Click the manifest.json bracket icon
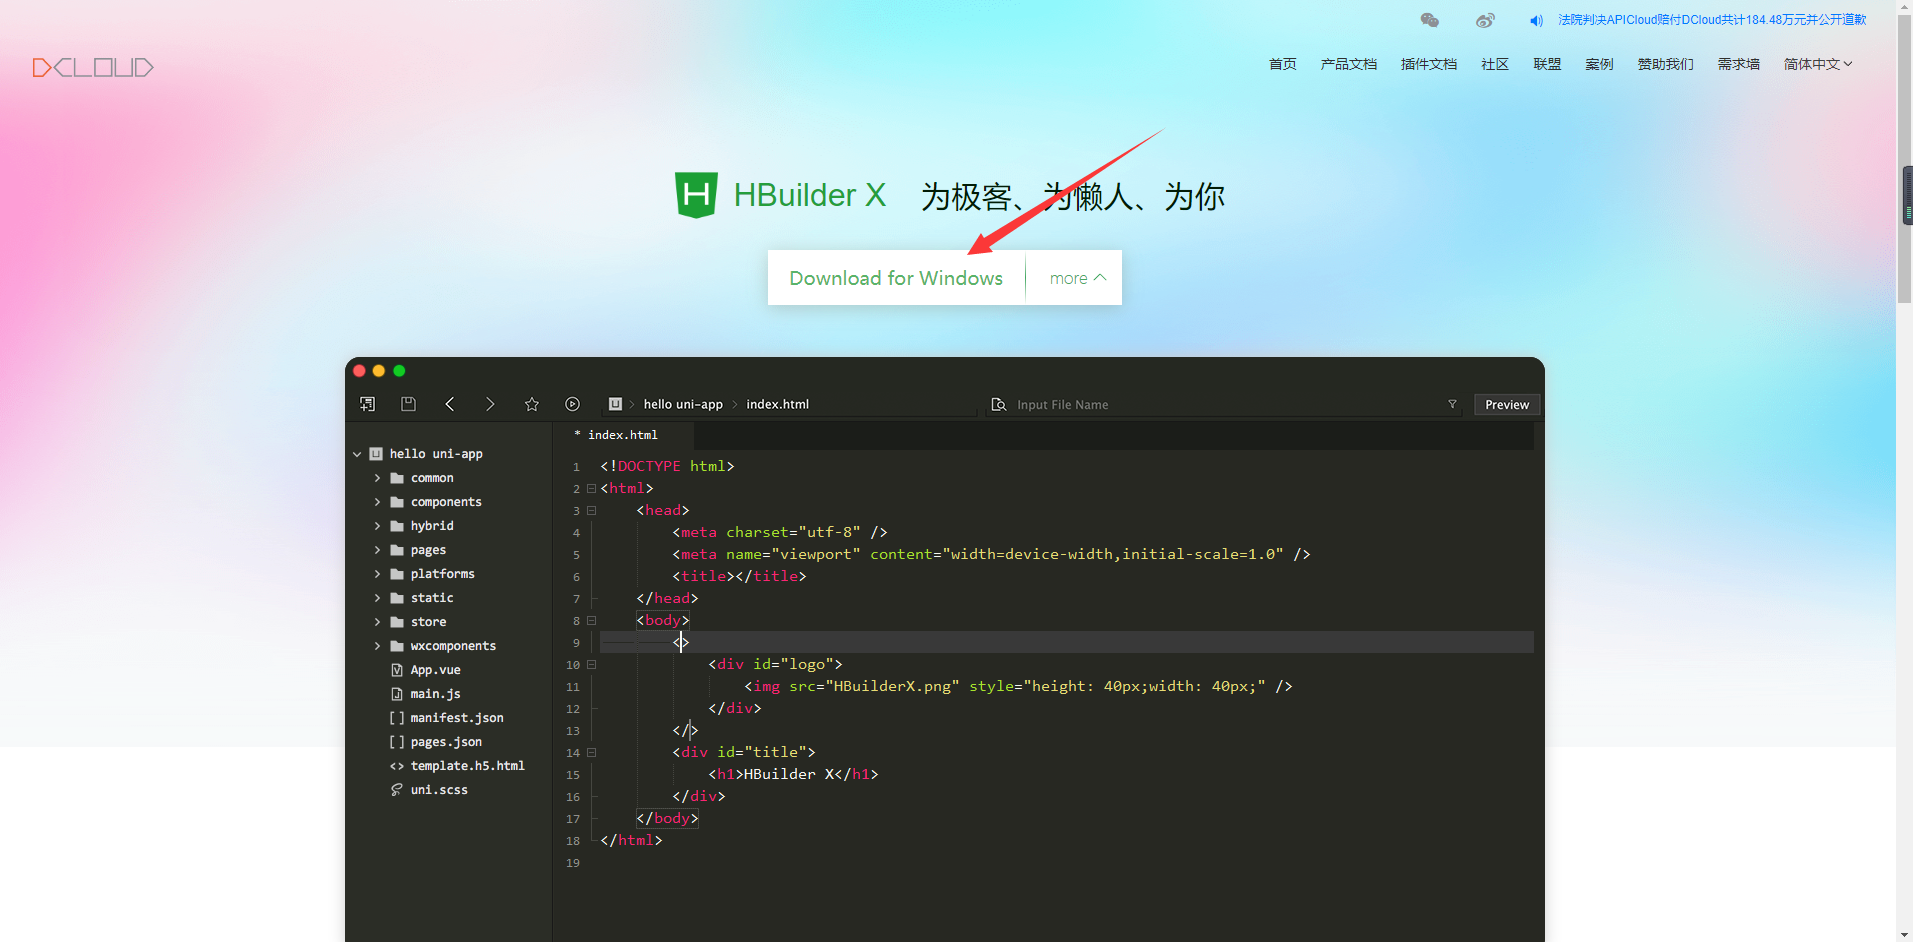1913x942 pixels. (397, 718)
